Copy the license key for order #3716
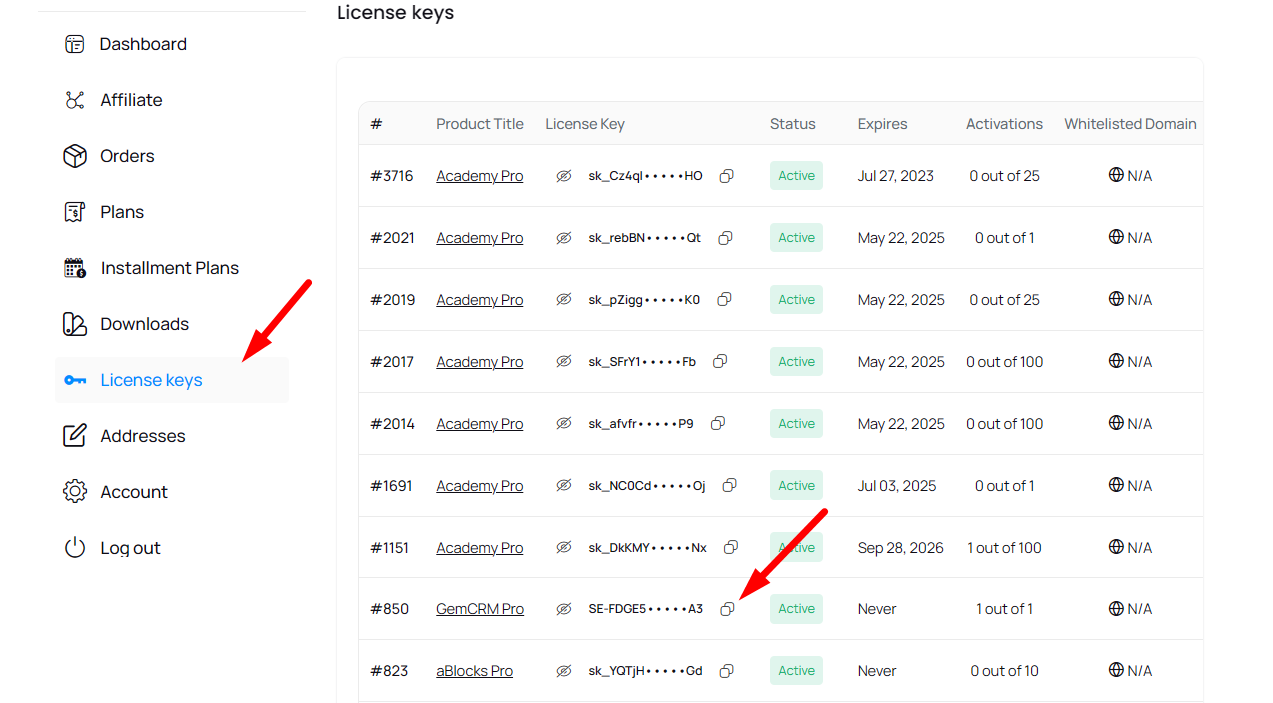Screen dimensions: 1273x703 point(727,176)
